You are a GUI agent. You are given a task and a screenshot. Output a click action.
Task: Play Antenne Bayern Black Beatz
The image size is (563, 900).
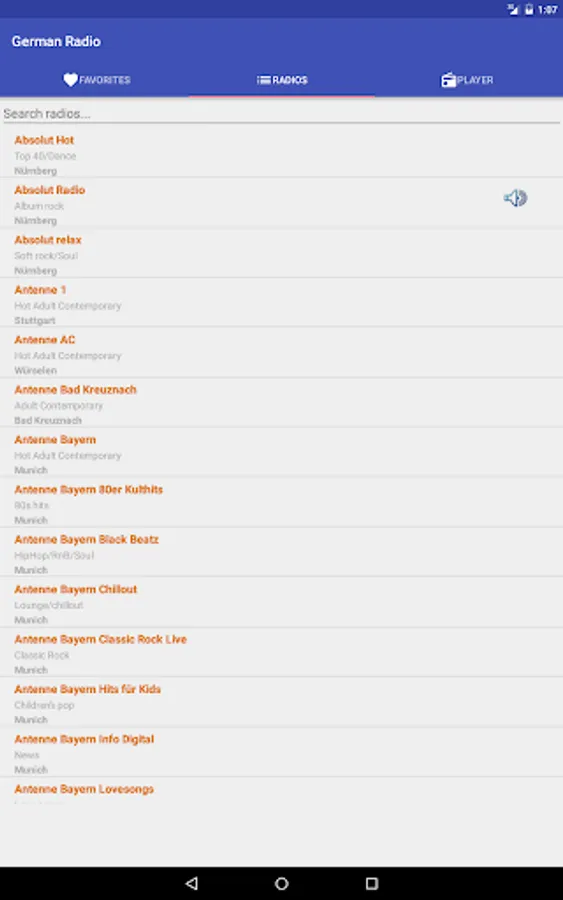coord(281,552)
